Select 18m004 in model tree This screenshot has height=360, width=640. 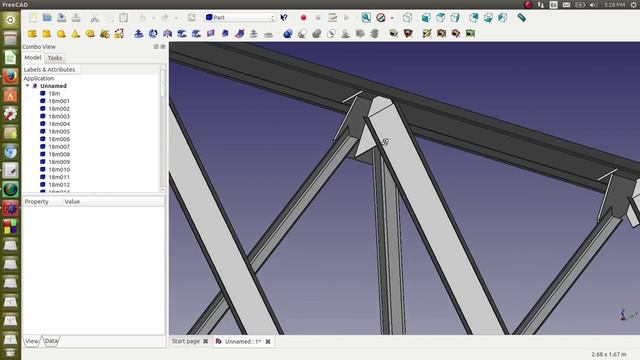[x=59, y=124]
